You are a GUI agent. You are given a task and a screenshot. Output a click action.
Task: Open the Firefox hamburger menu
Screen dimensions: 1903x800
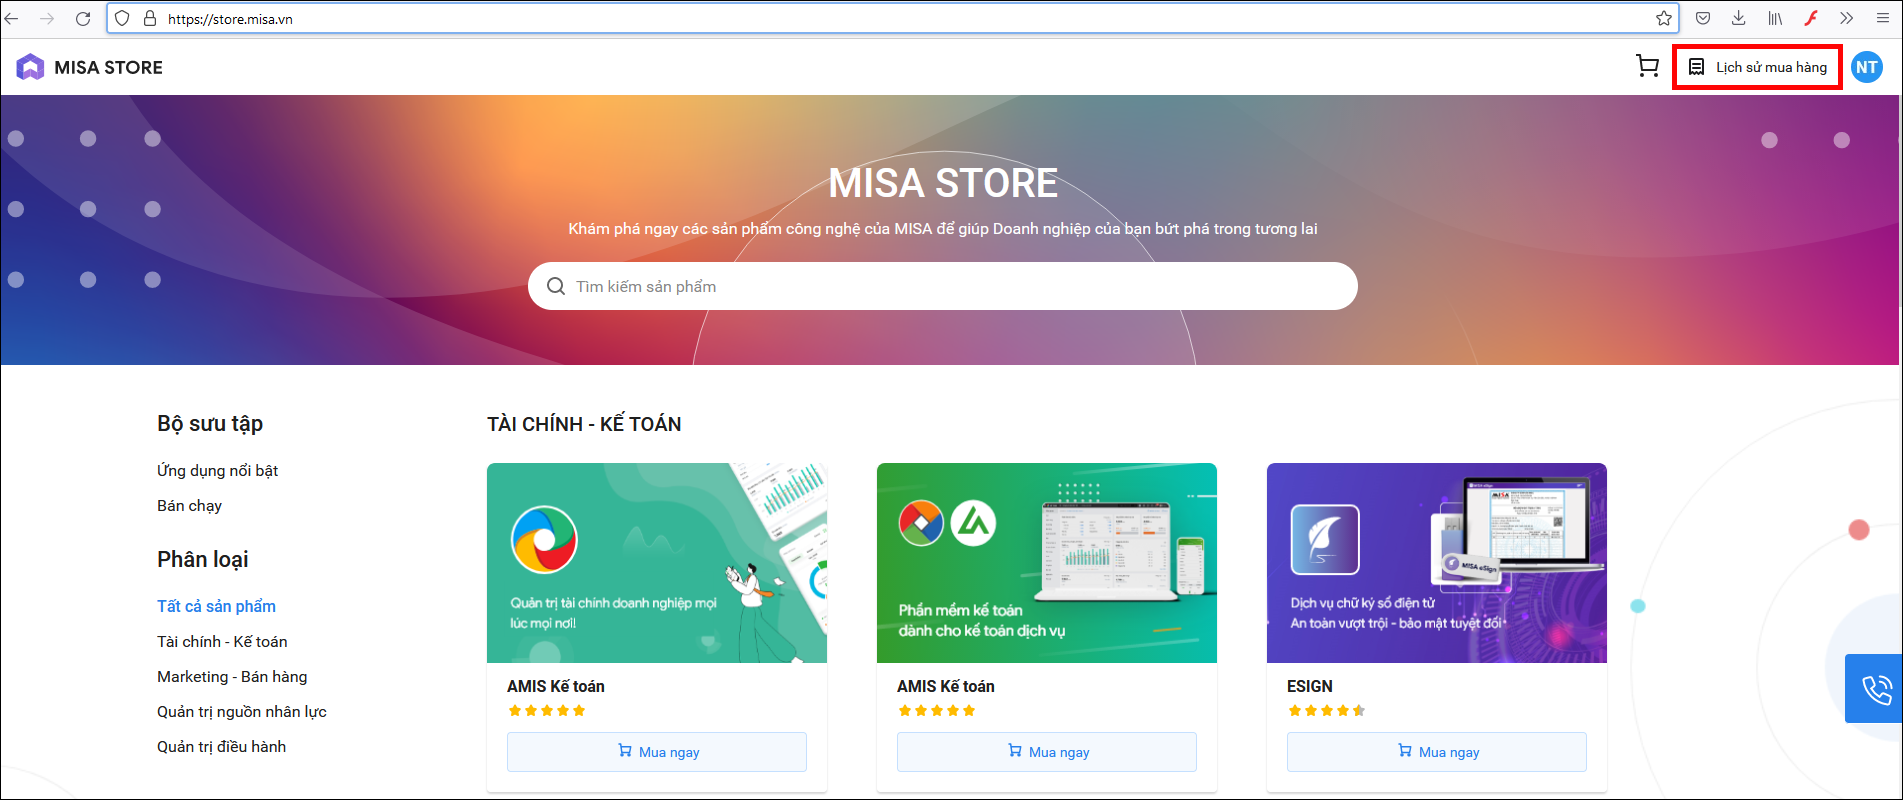click(x=1883, y=19)
